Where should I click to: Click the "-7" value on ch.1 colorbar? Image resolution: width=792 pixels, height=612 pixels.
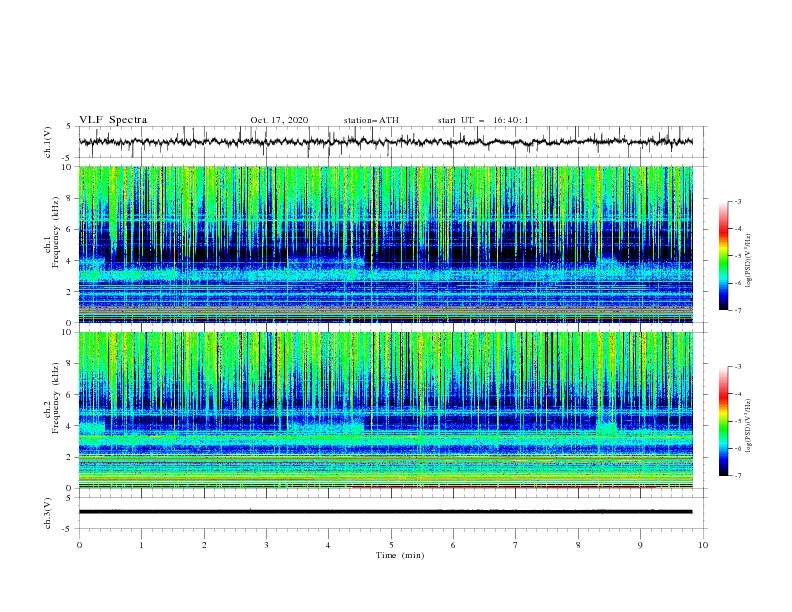pyautogui.click(x=737, y=310)
